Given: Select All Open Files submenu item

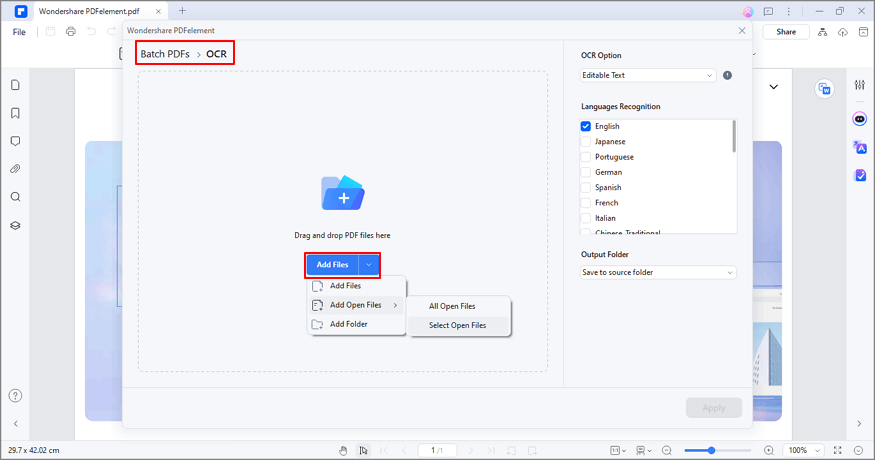Looking at the screenshot, I should tap(459, 306).
